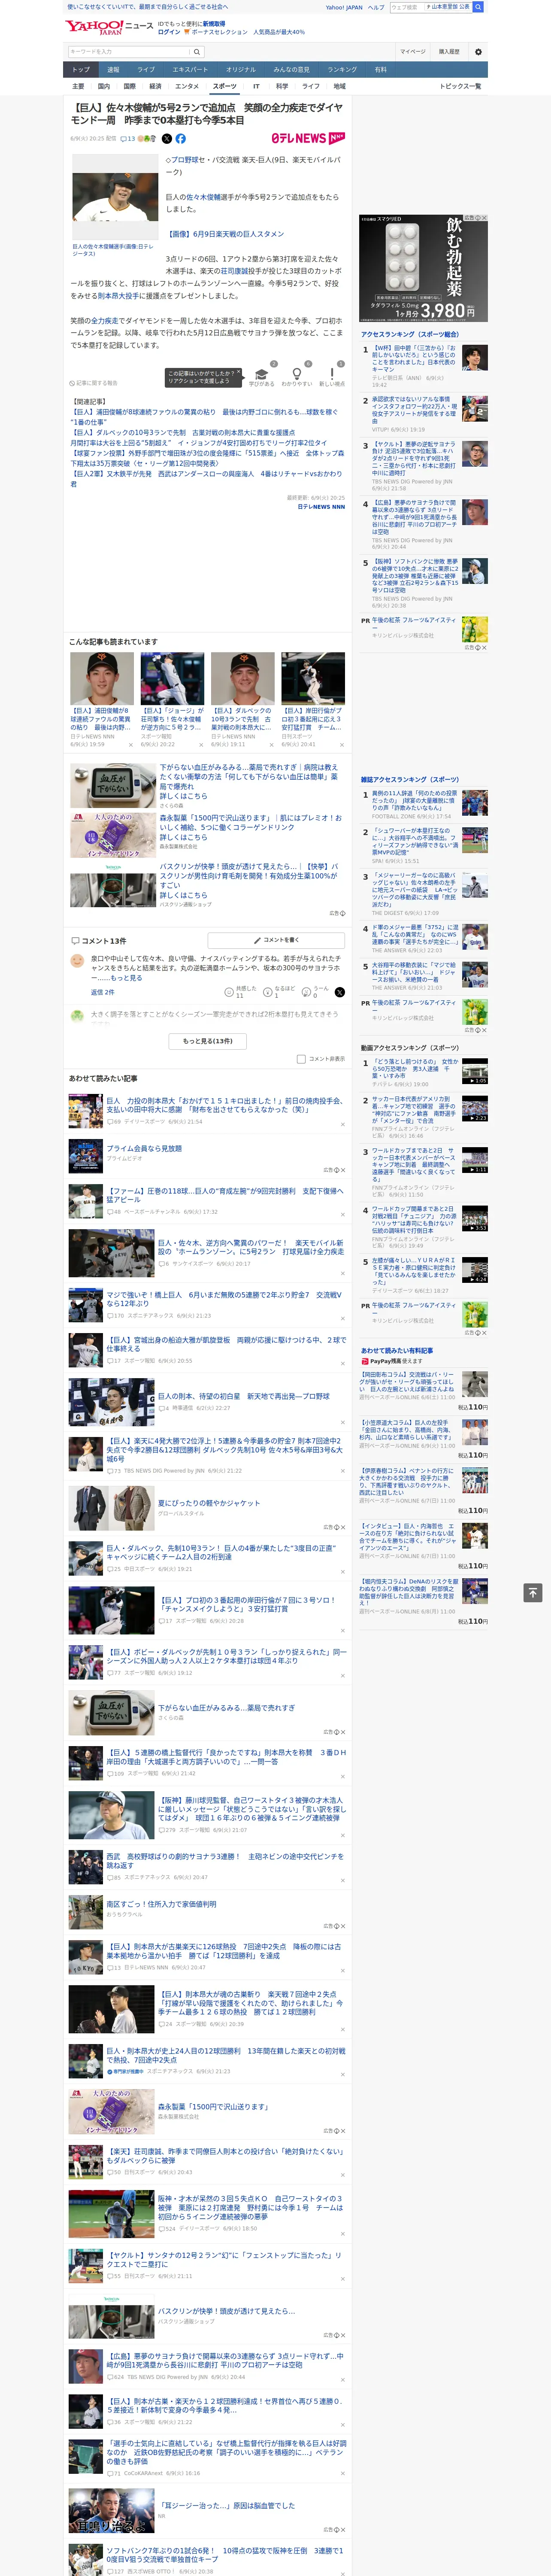Open プライム会員なら見放題 link
Image resolution: width=551 pixels, height=2576 pixels.
tap(144, 1148)
